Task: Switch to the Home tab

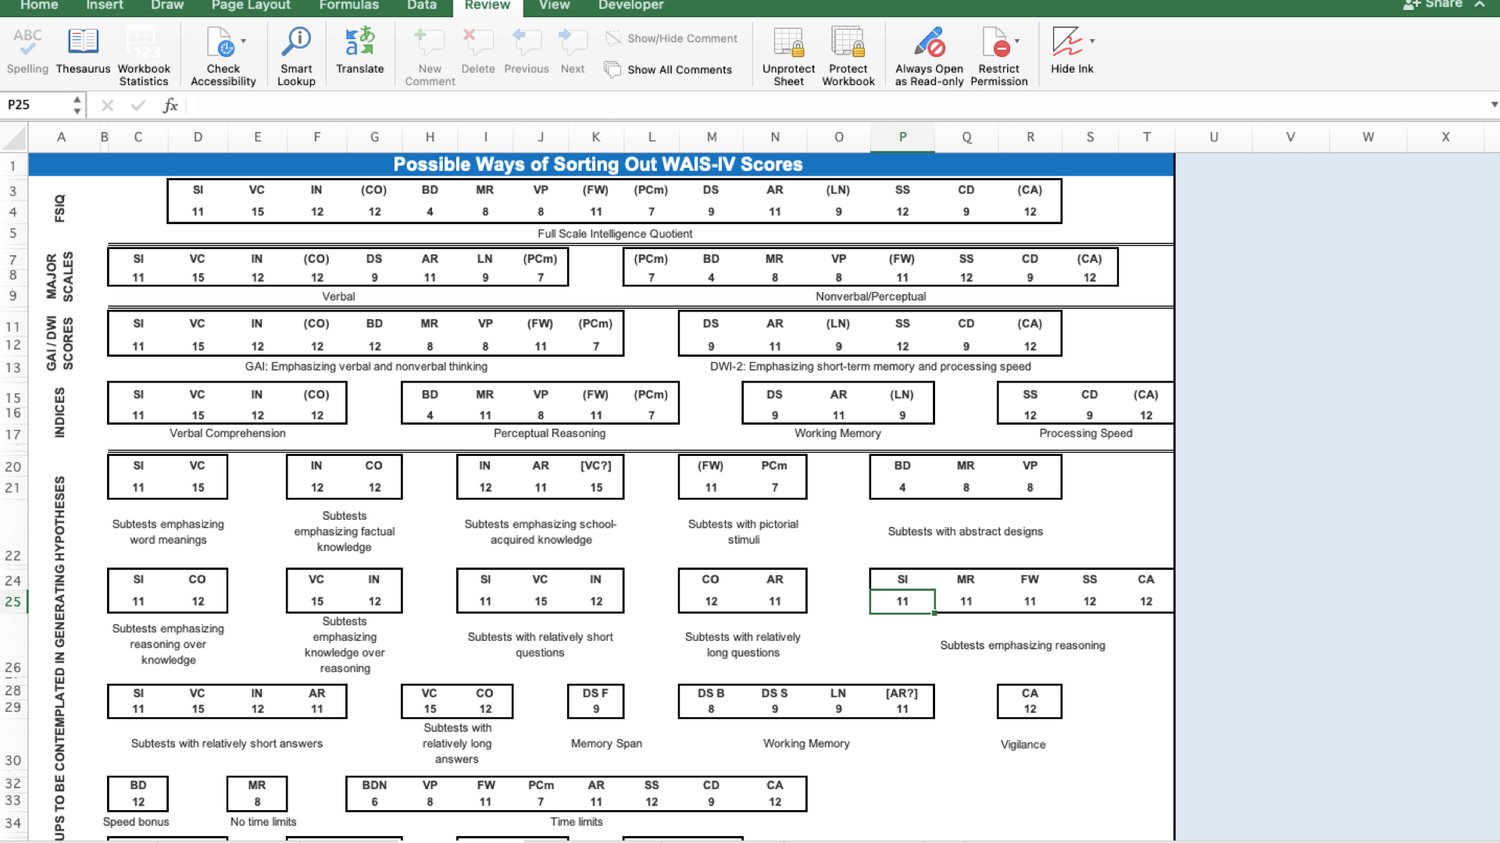Action: tap(39, 5)
